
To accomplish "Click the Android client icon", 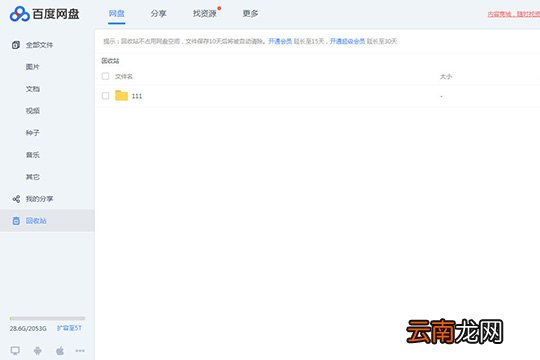I will coord(38,351).
